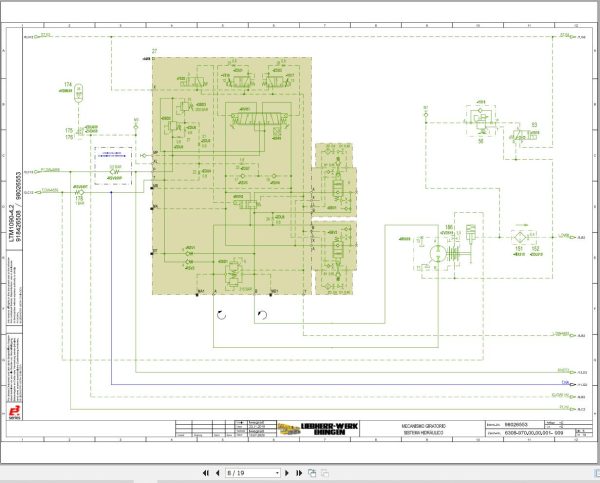Click the greyed-out next-view icon
The image size is (600, 483).
325,473
